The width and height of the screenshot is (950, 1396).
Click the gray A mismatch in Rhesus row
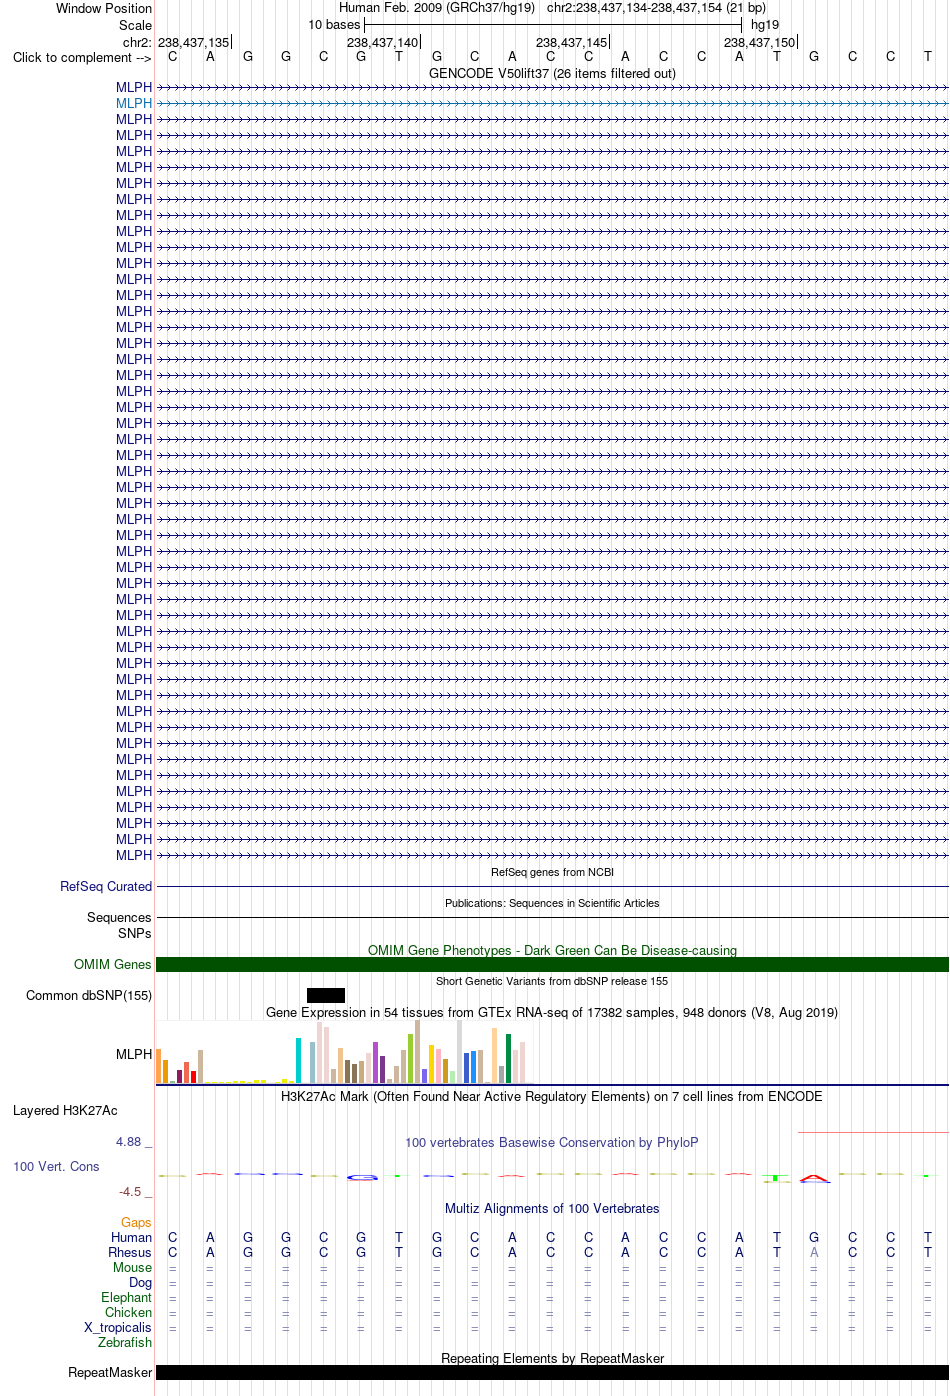[814, 1252]
